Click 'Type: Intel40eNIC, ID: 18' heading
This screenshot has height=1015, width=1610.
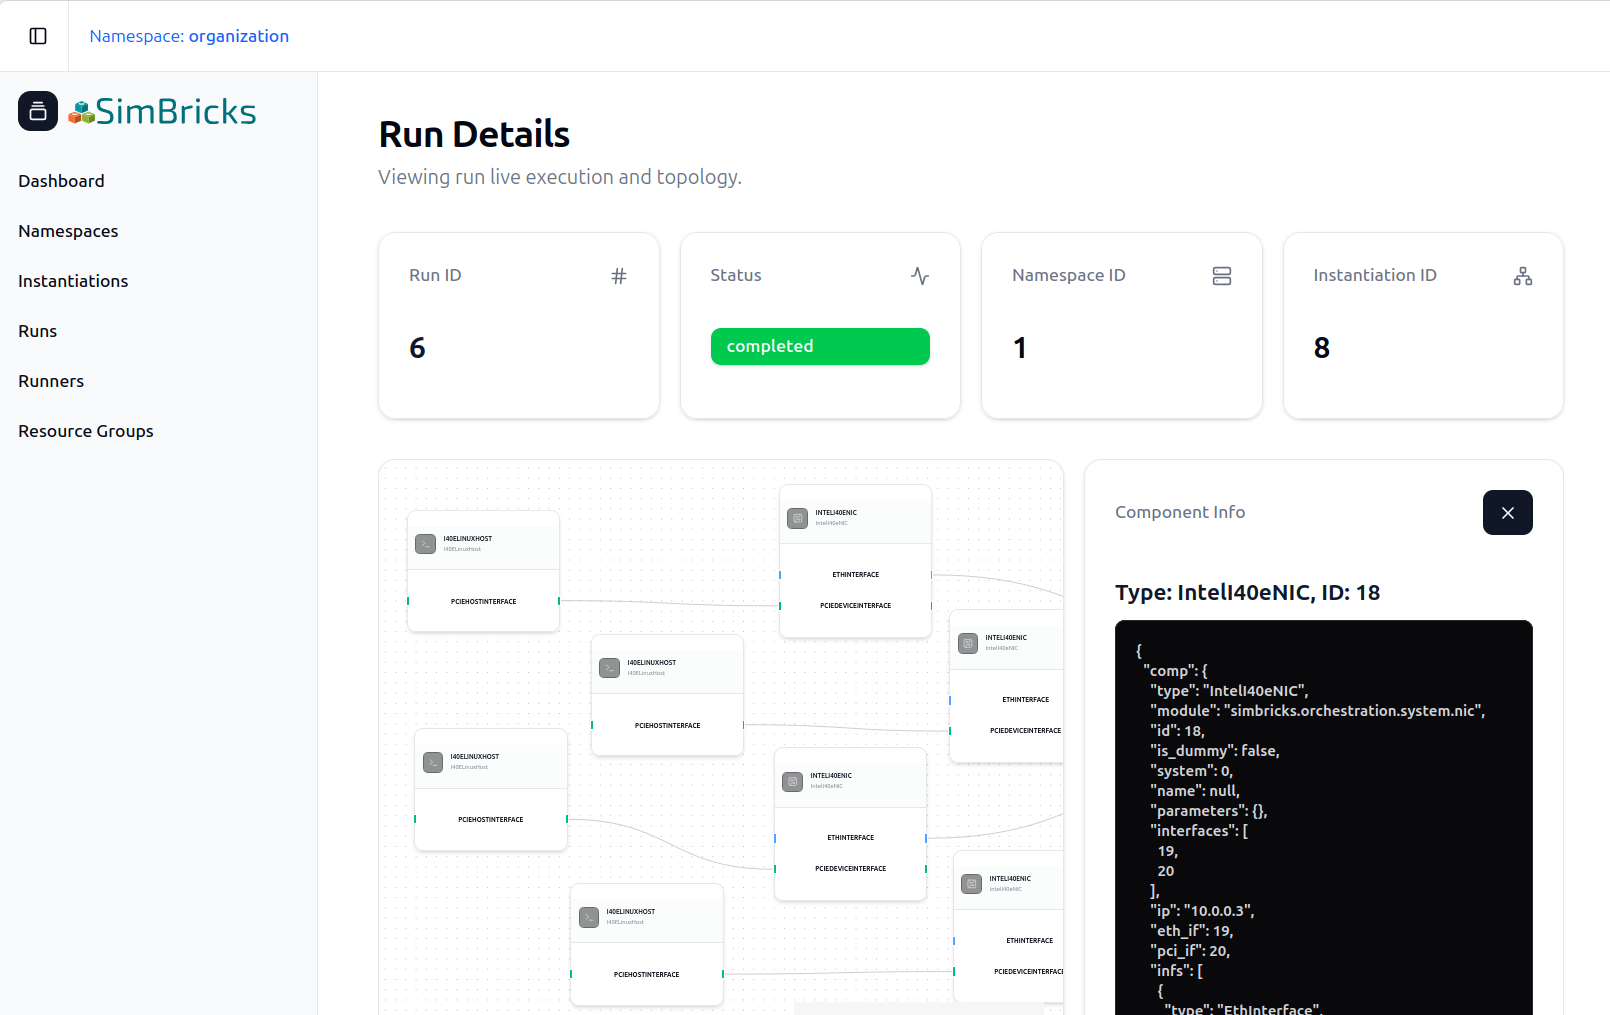click(1247, 592)
